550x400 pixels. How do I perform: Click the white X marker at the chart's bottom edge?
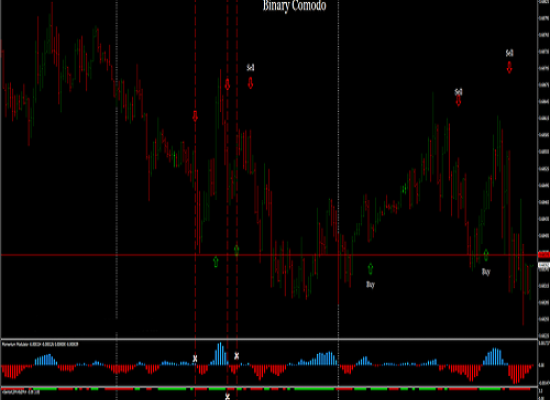pyautogui.click(x=227, y=396)
